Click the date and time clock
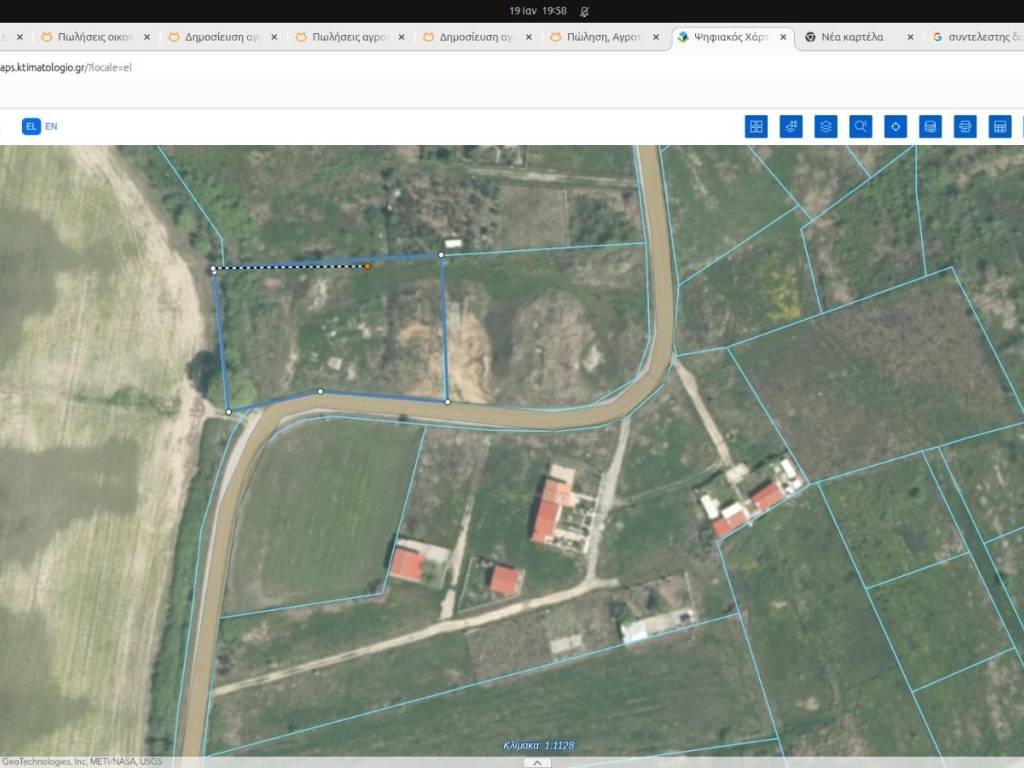The width and height of the screenshot is (1024, 768). point(538,11)
